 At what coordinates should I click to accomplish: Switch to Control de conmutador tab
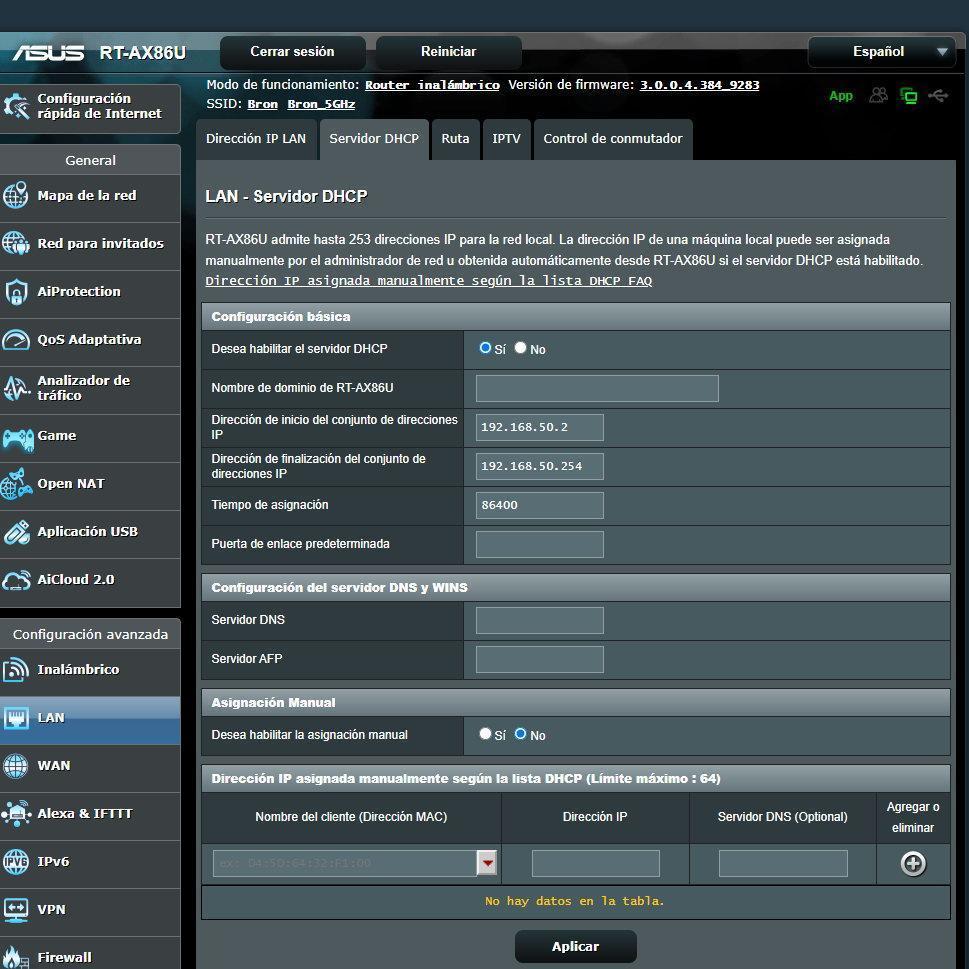[613, 139]
